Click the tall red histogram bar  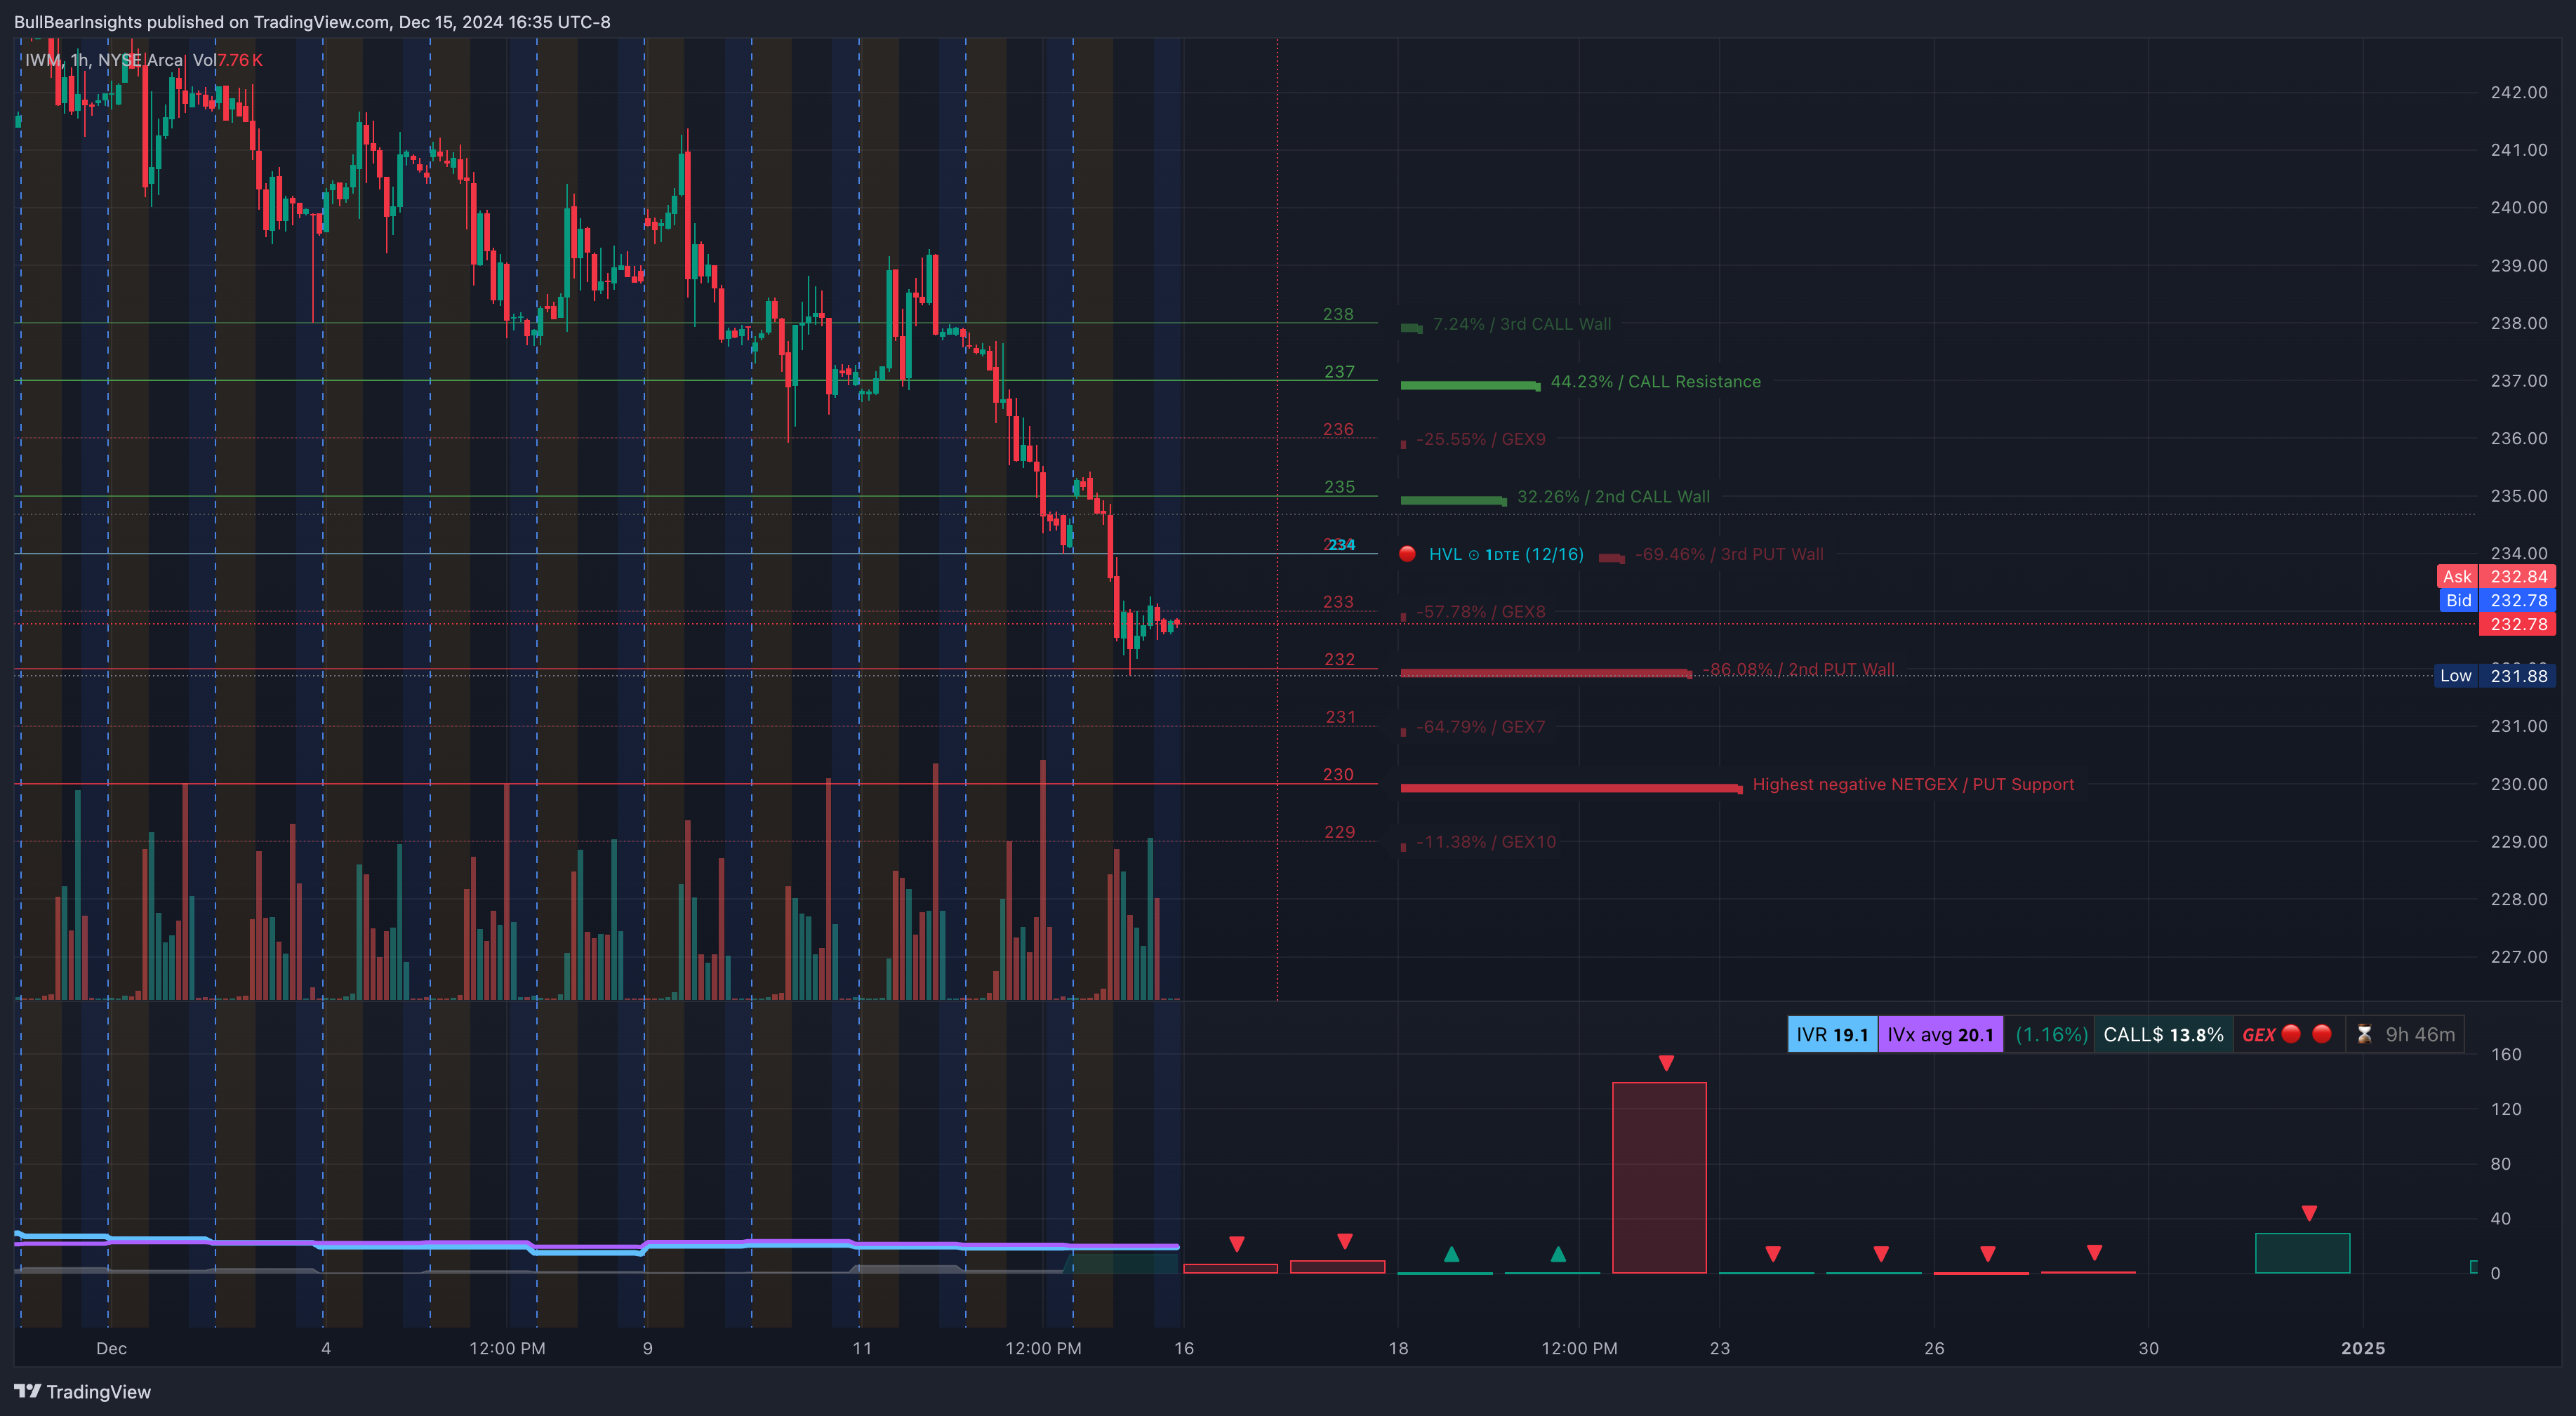tap(1659, 1177)
